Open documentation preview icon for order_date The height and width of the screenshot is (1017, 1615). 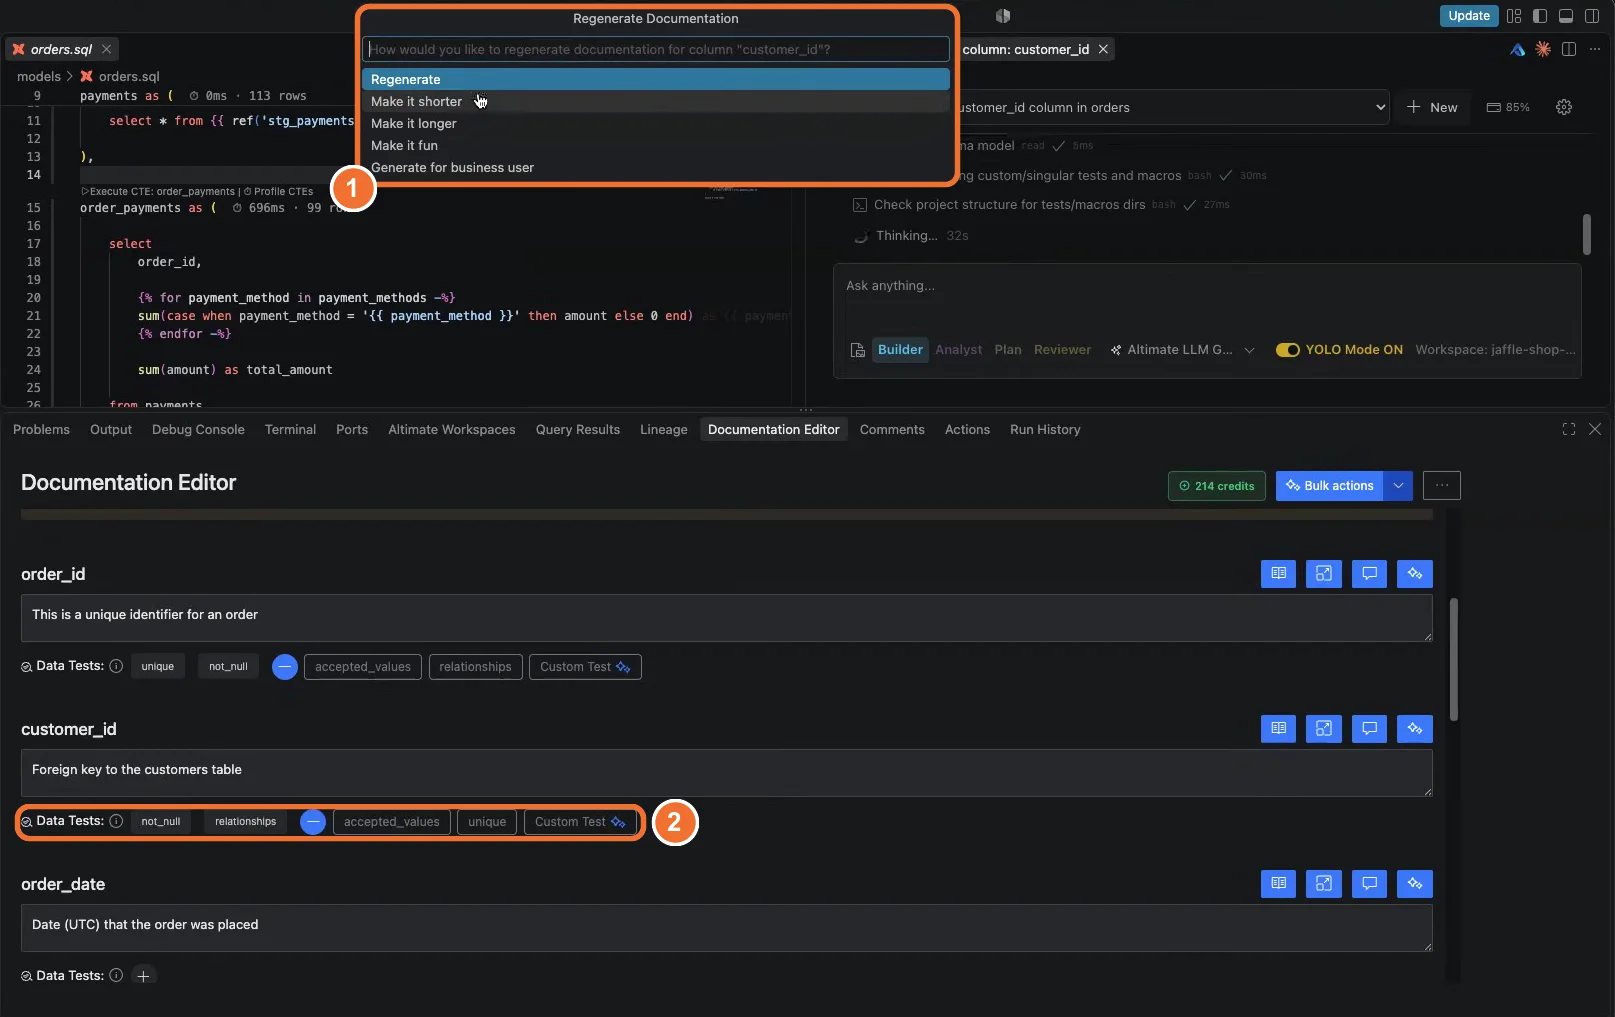(1278, 883)
